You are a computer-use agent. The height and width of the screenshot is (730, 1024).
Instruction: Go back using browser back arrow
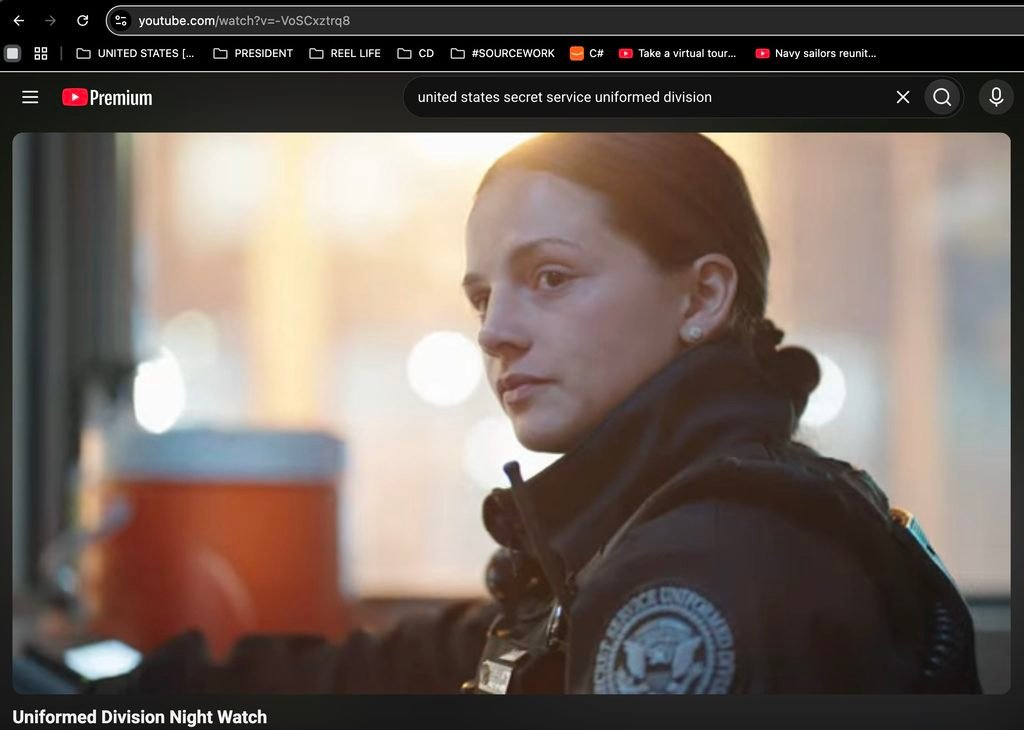click(19, 21)
